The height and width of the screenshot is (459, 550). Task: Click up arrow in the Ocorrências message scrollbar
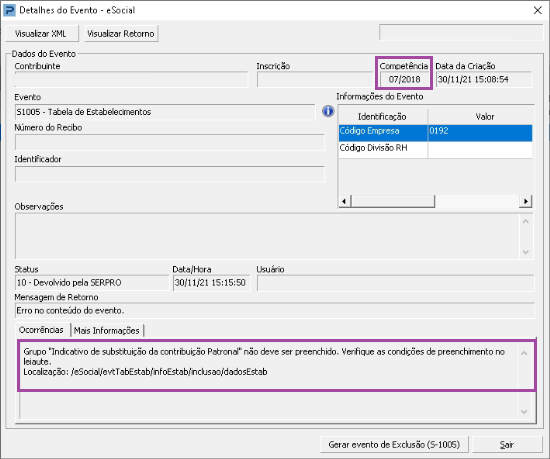(x=524, y=353)
